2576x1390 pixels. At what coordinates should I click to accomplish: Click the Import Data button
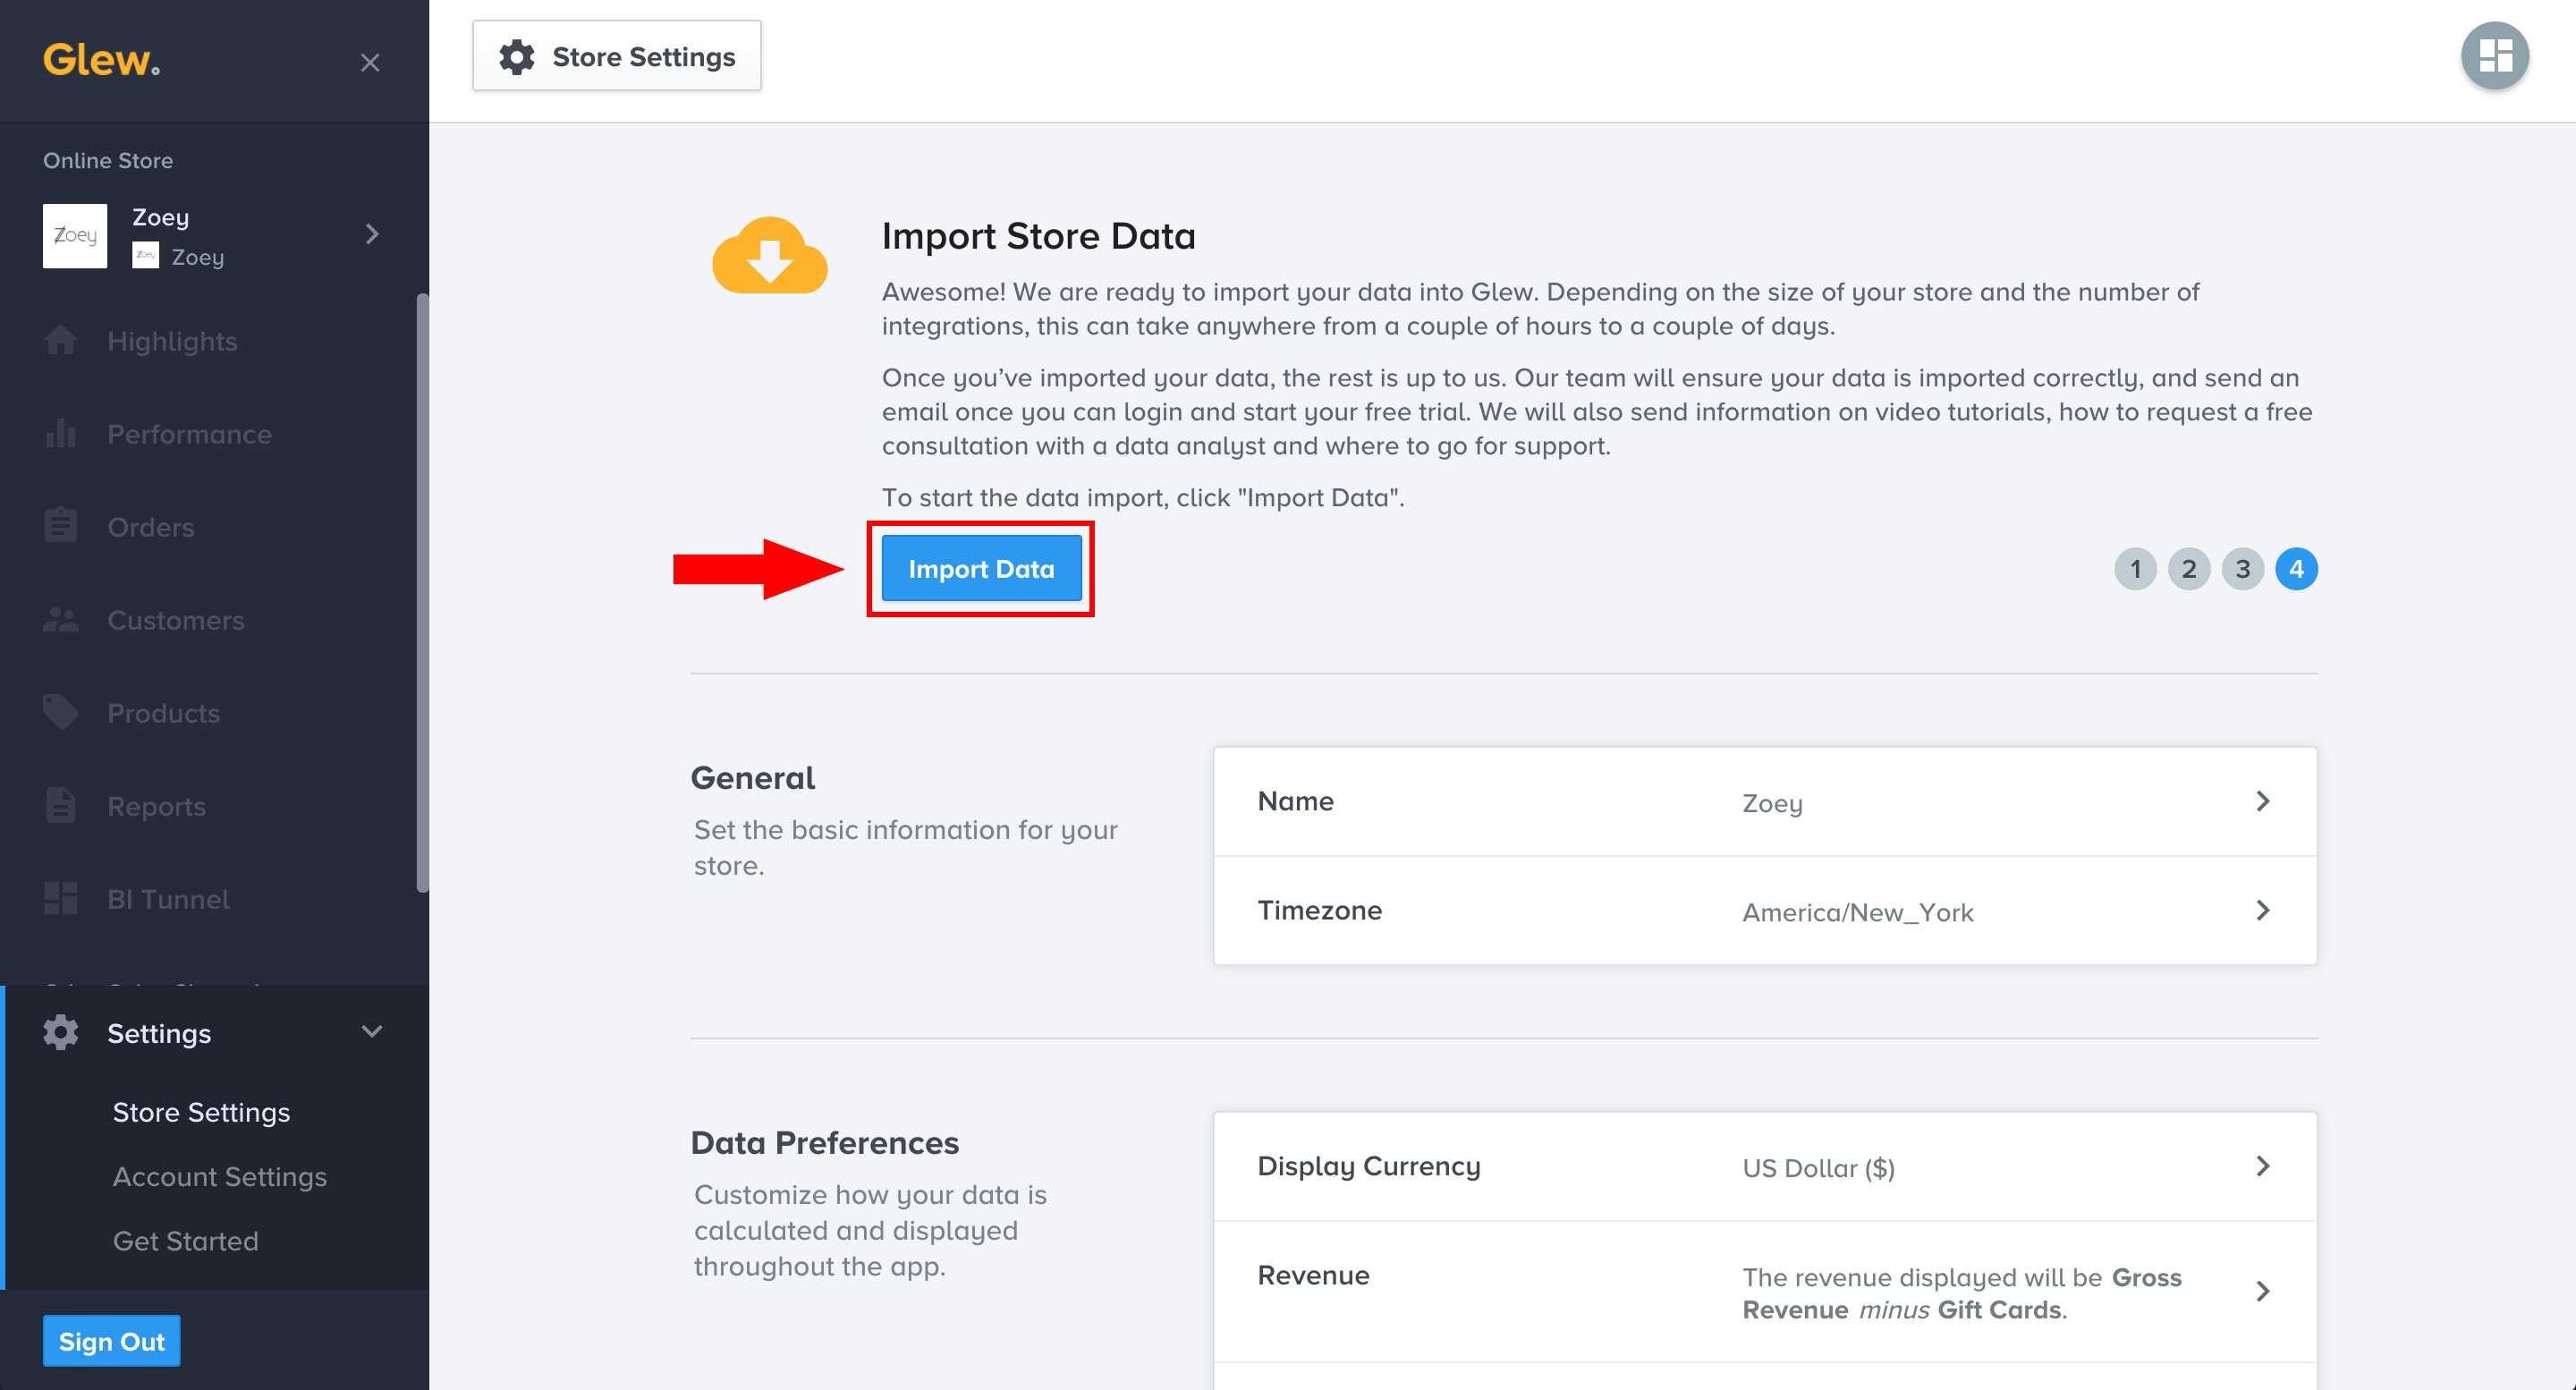coord(980,569)
